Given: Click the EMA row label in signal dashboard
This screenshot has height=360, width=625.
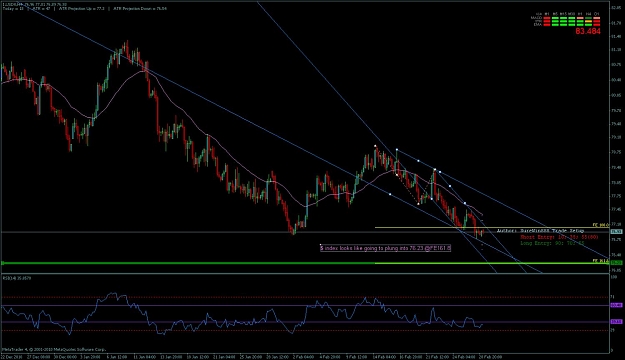Looking at the screenshot, I should coord(538,25).
